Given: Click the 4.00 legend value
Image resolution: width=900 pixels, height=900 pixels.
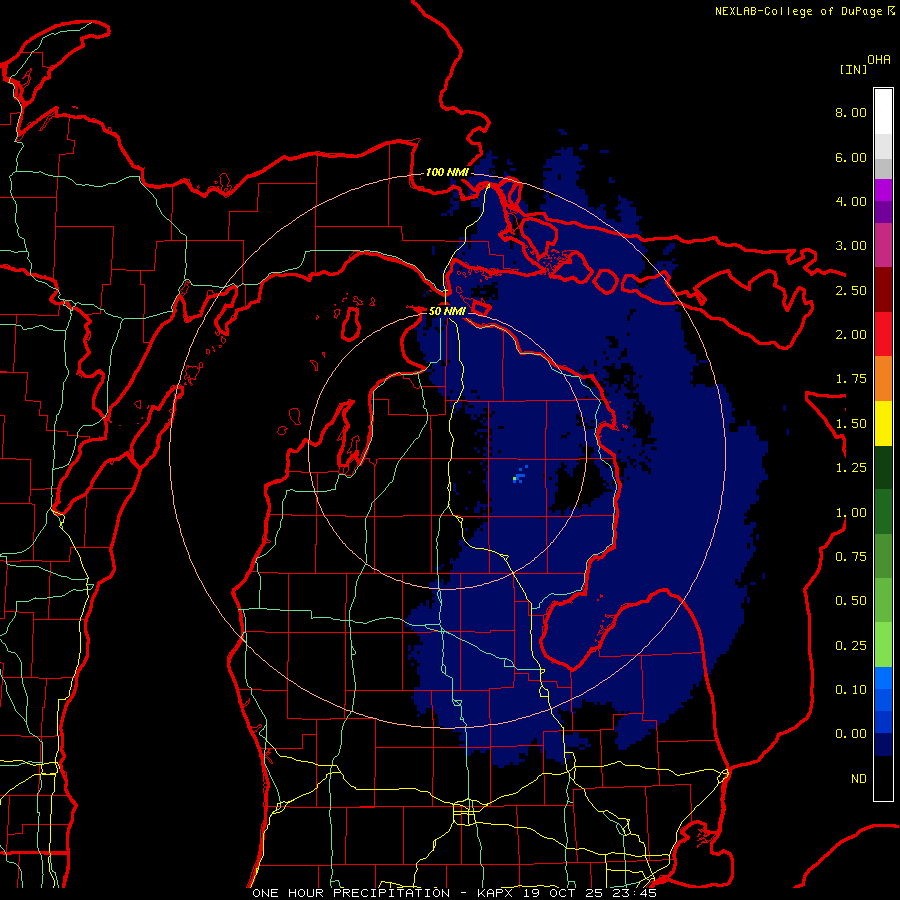Looking at the screenshot, I should pos(851,201).
